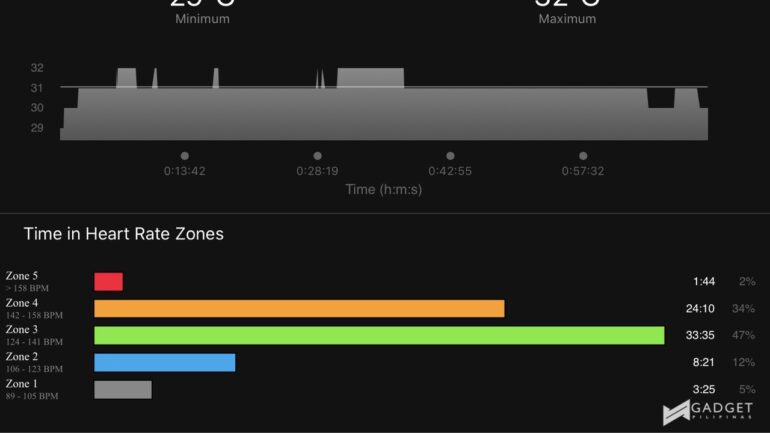Click the Zone 4 142-158 BPM label
The image size is (770, 433).
(34, 308)
